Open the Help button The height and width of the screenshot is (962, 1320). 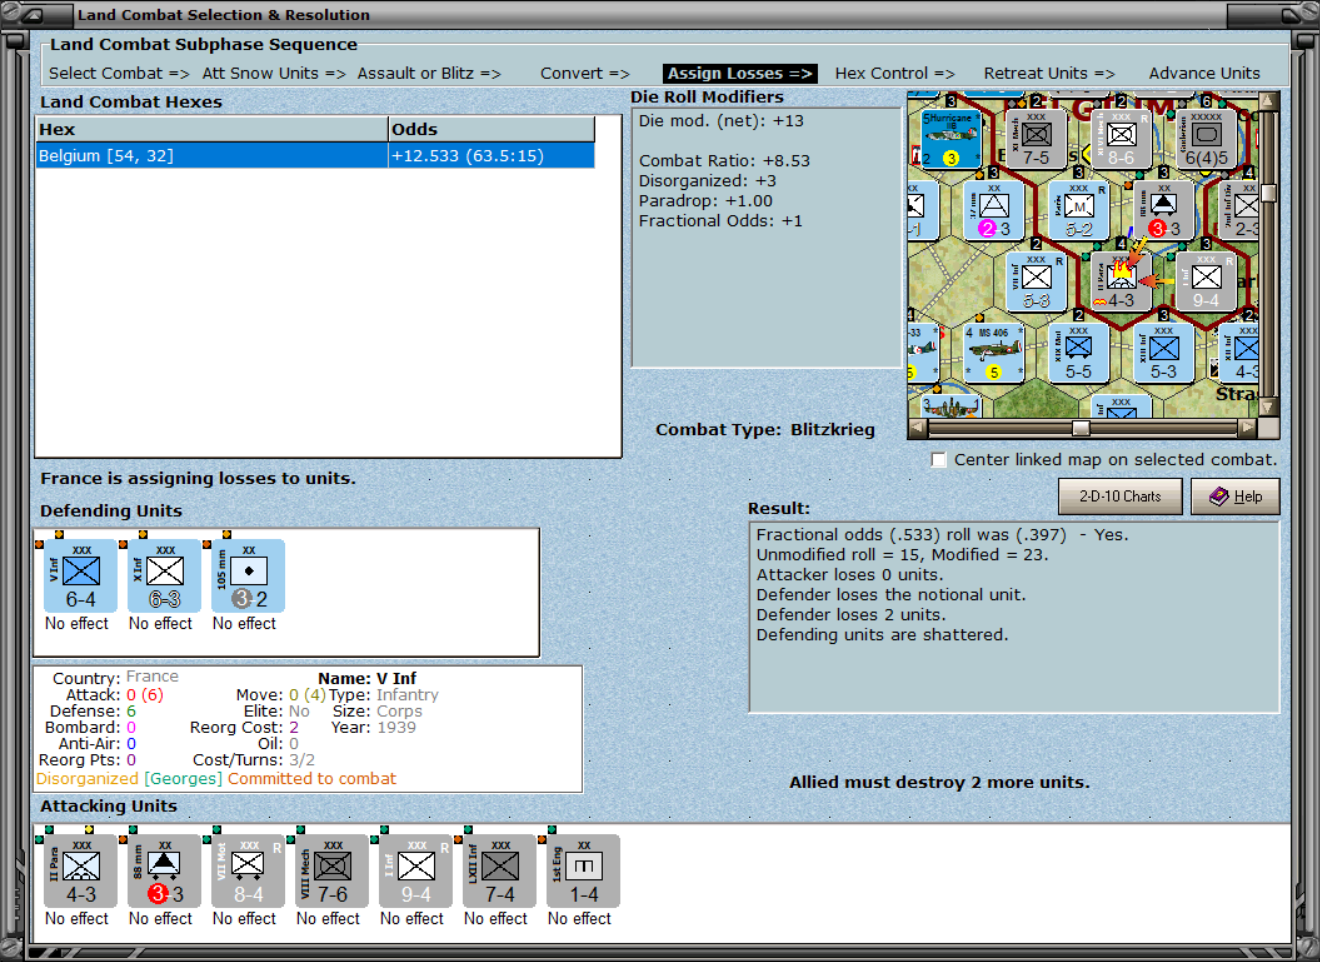tap(1235, 496)
